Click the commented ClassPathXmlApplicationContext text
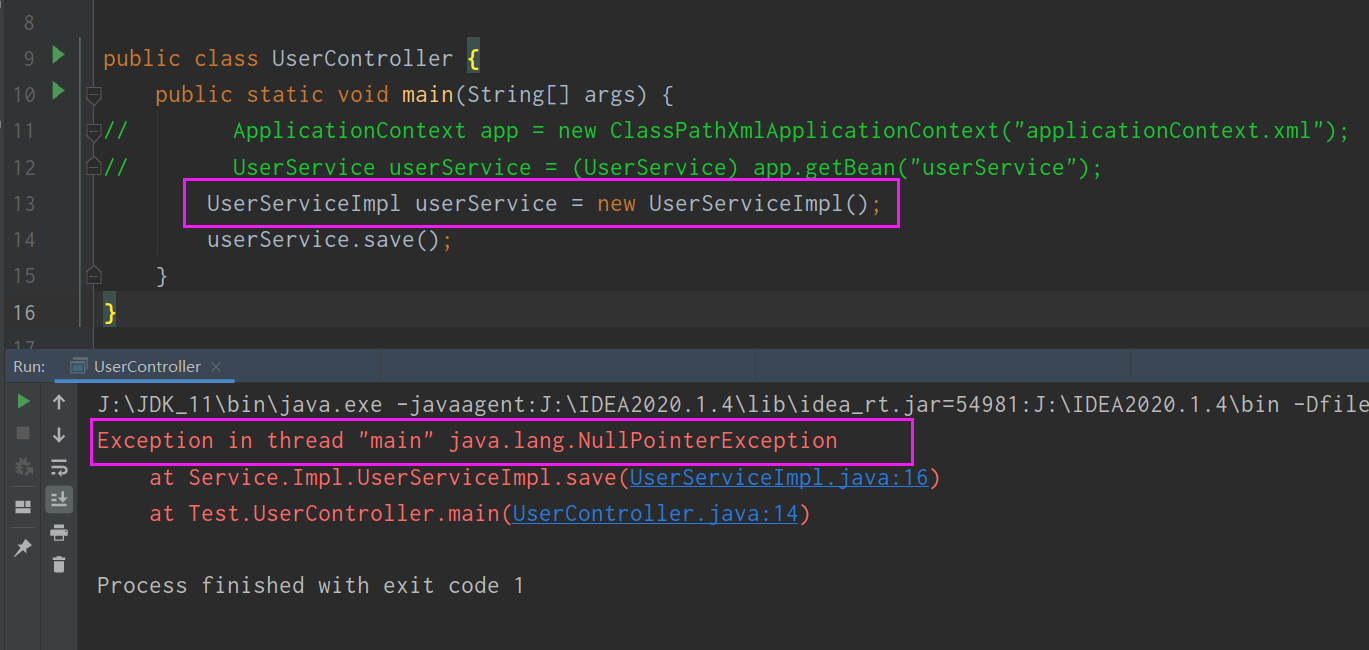1369x650 pixels. tap(805, 131)
